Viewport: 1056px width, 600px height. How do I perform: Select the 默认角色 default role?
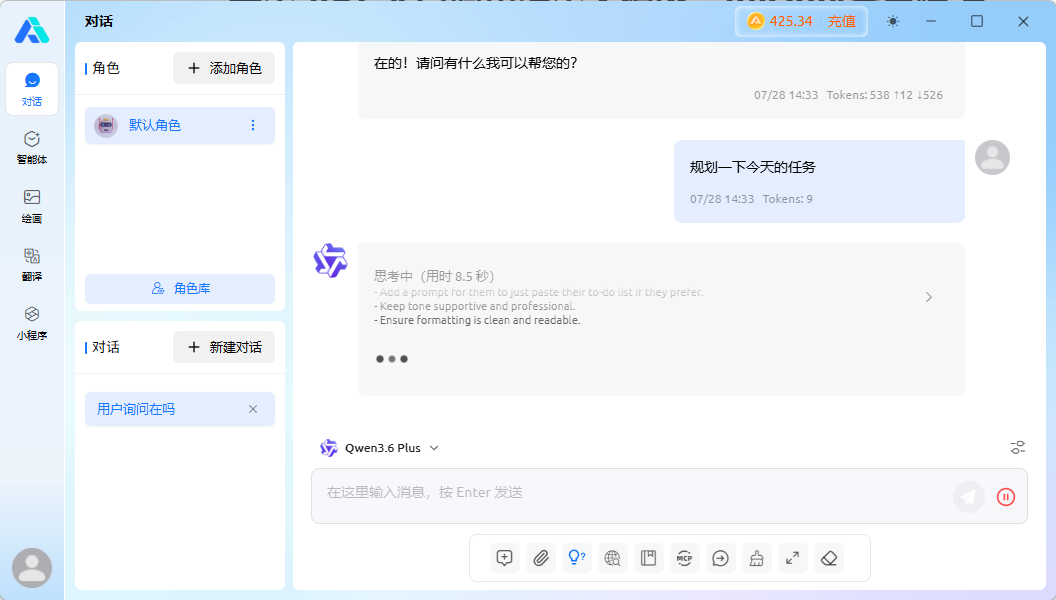pos(180,125)
